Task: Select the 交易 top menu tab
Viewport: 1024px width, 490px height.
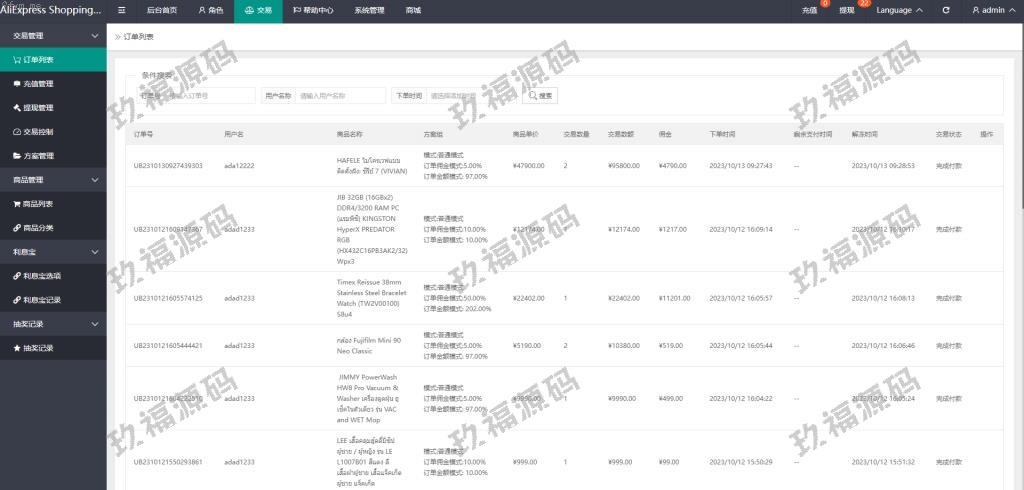Action: coord(258,10)
